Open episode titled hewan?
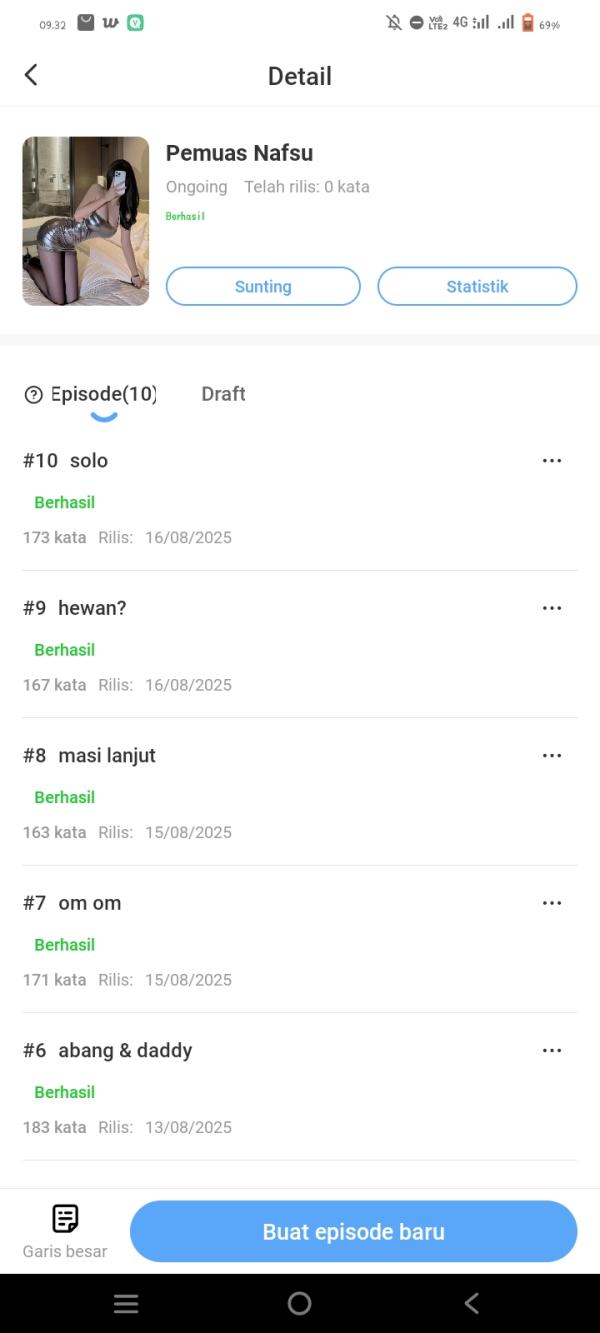The height and width of the screenshot is (1333, 600). (x=92, y=608)
